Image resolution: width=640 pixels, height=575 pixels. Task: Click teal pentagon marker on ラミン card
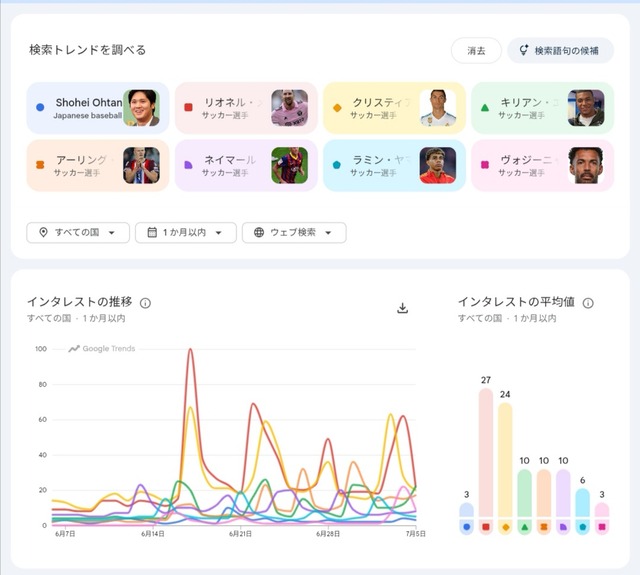point(336,165)
